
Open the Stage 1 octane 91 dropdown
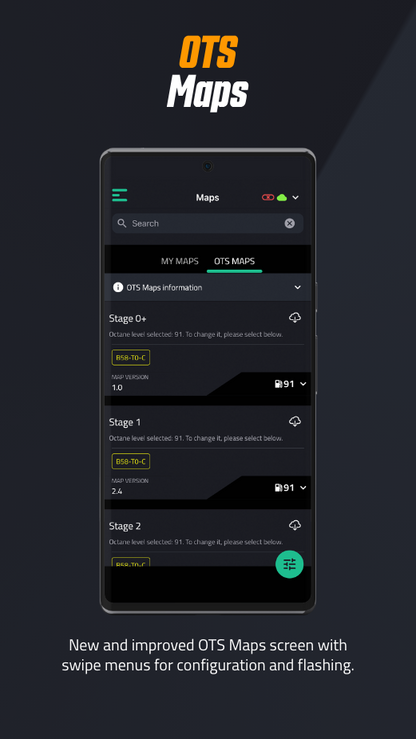tap(290, 488)
